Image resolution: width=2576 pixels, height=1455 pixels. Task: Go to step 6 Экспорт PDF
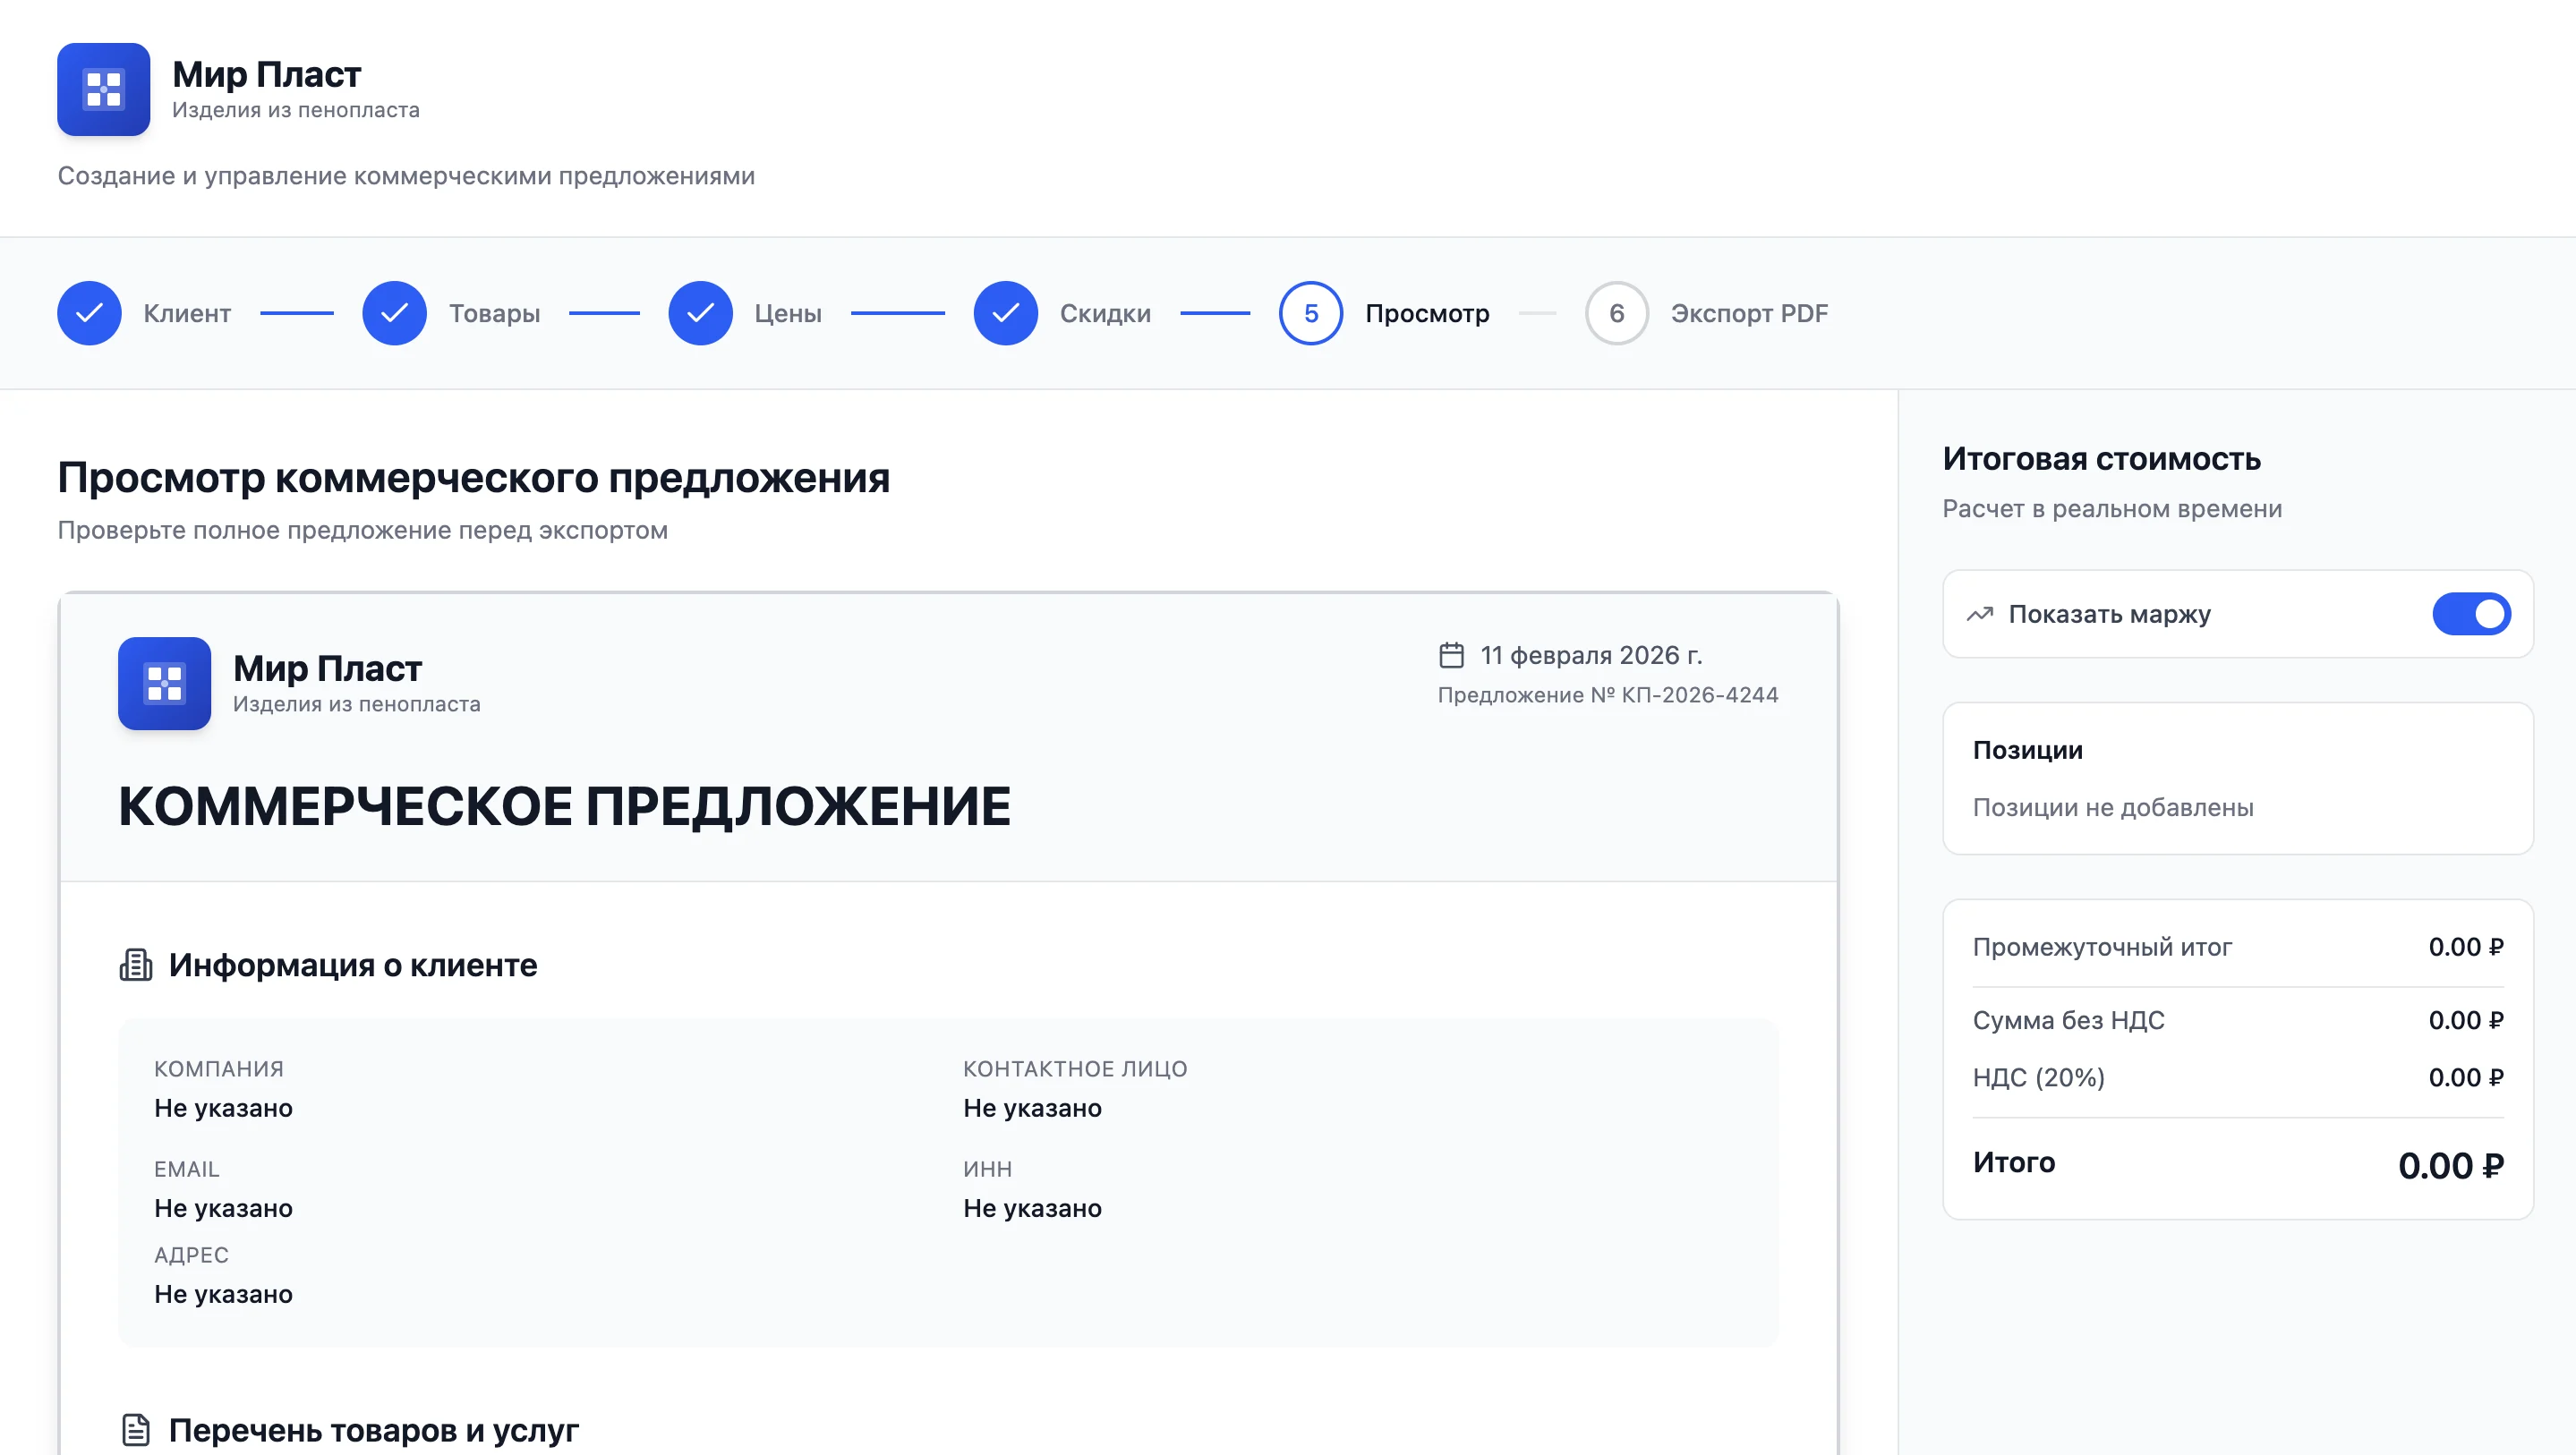click(x=1616, y=313)
